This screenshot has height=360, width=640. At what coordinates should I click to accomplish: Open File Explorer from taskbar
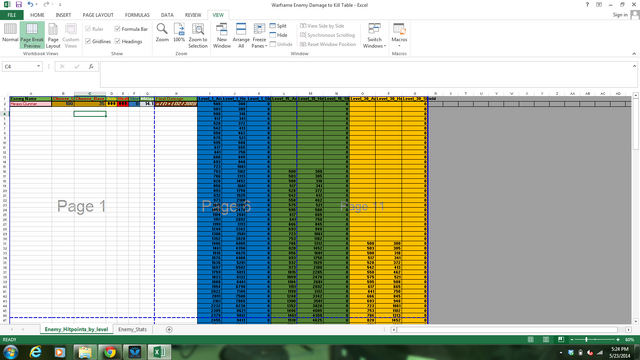(84, 352)
